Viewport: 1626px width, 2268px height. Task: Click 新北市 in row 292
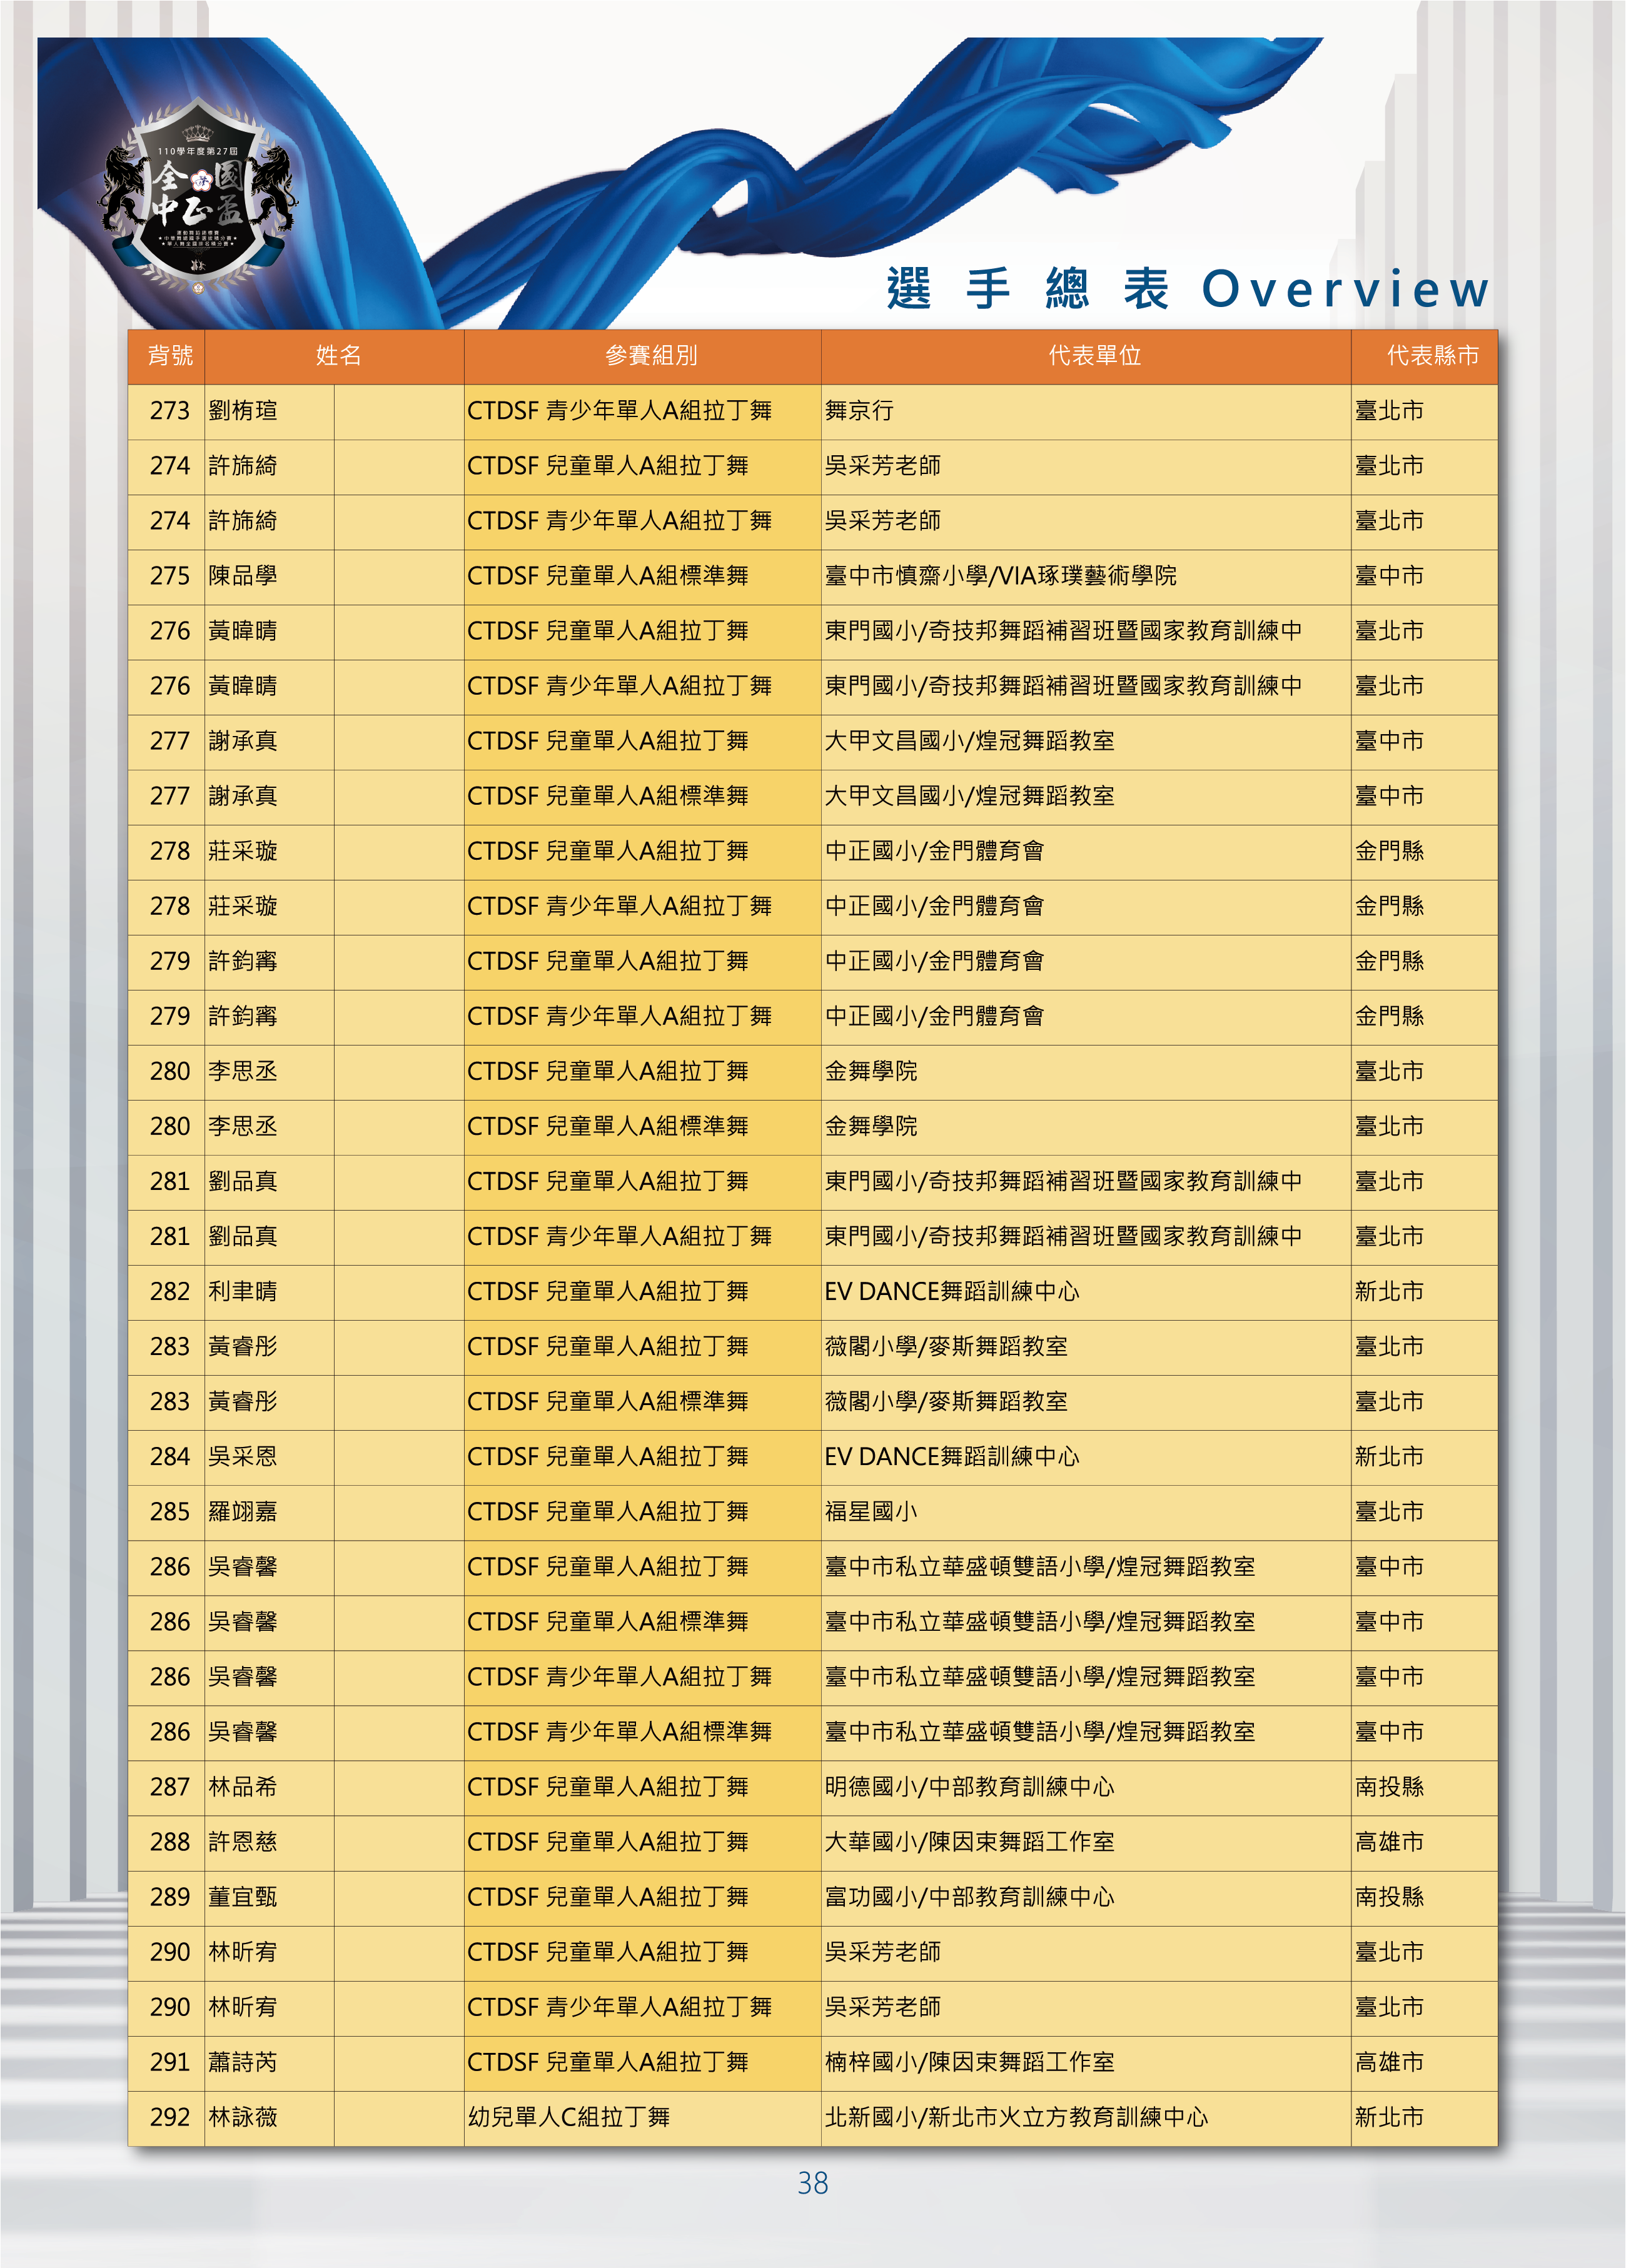point(1389,2117)
